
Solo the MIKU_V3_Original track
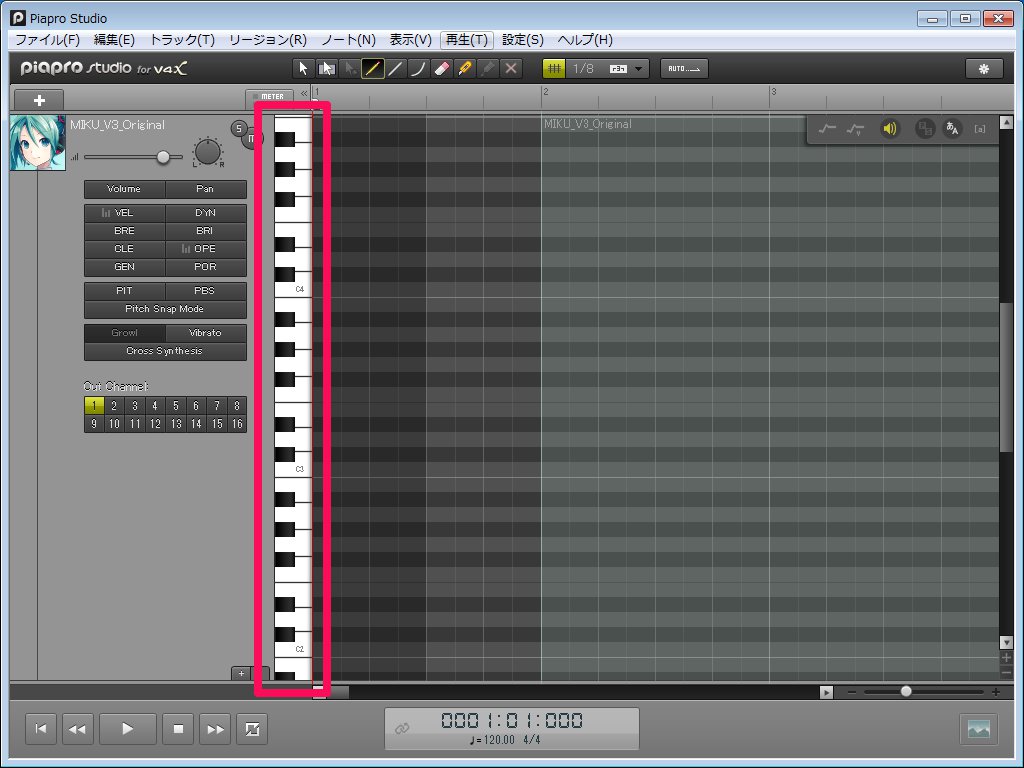click(x=239, y=128)
